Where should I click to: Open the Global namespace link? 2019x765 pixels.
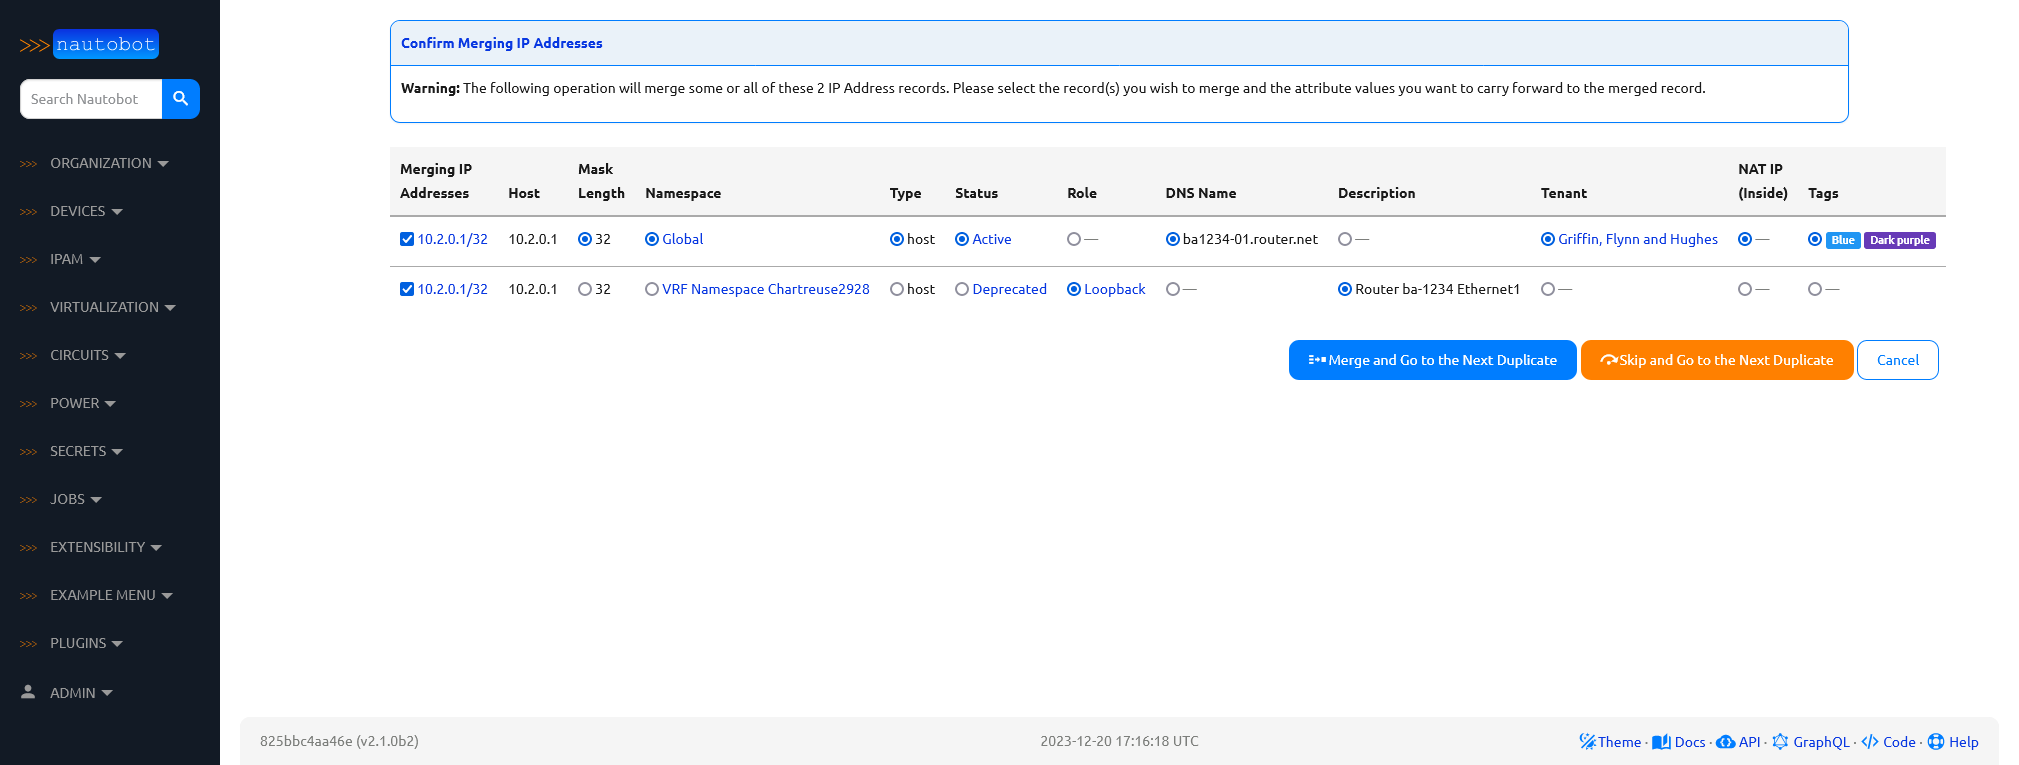pos(683,239)
